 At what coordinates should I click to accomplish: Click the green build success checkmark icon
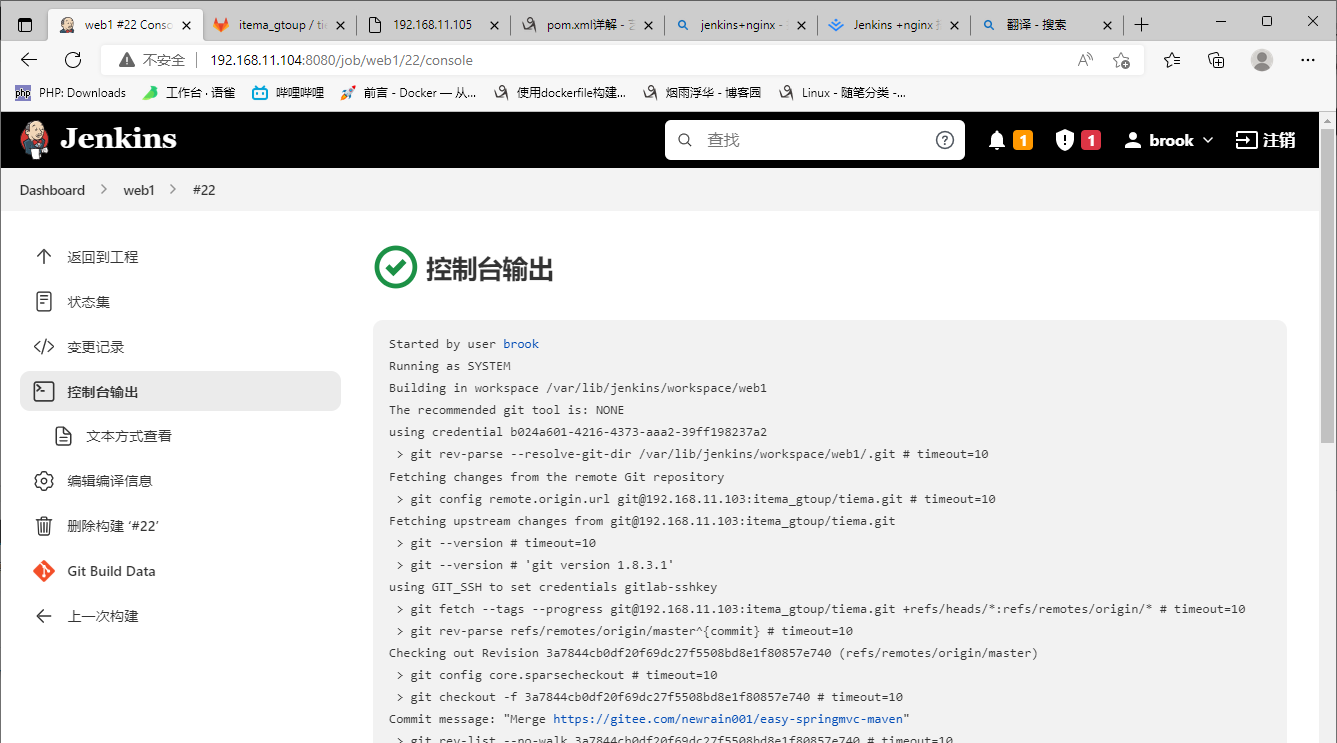point(395,267)
